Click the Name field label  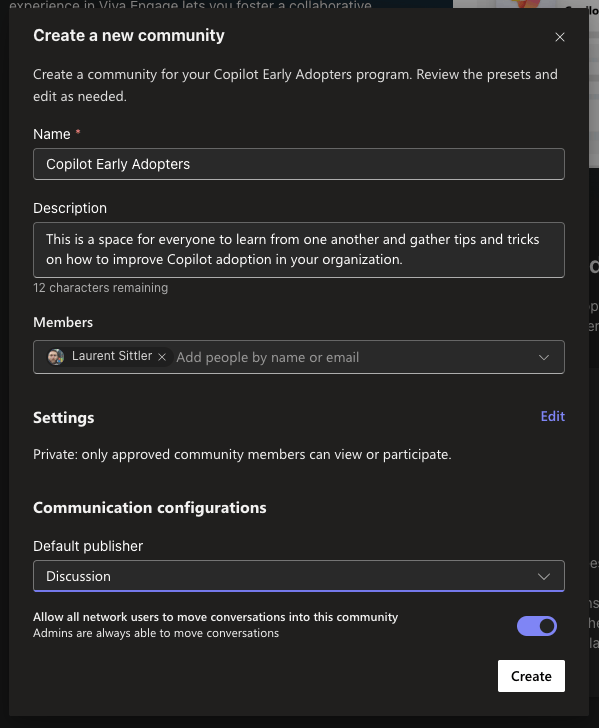[x=52, y=134]
